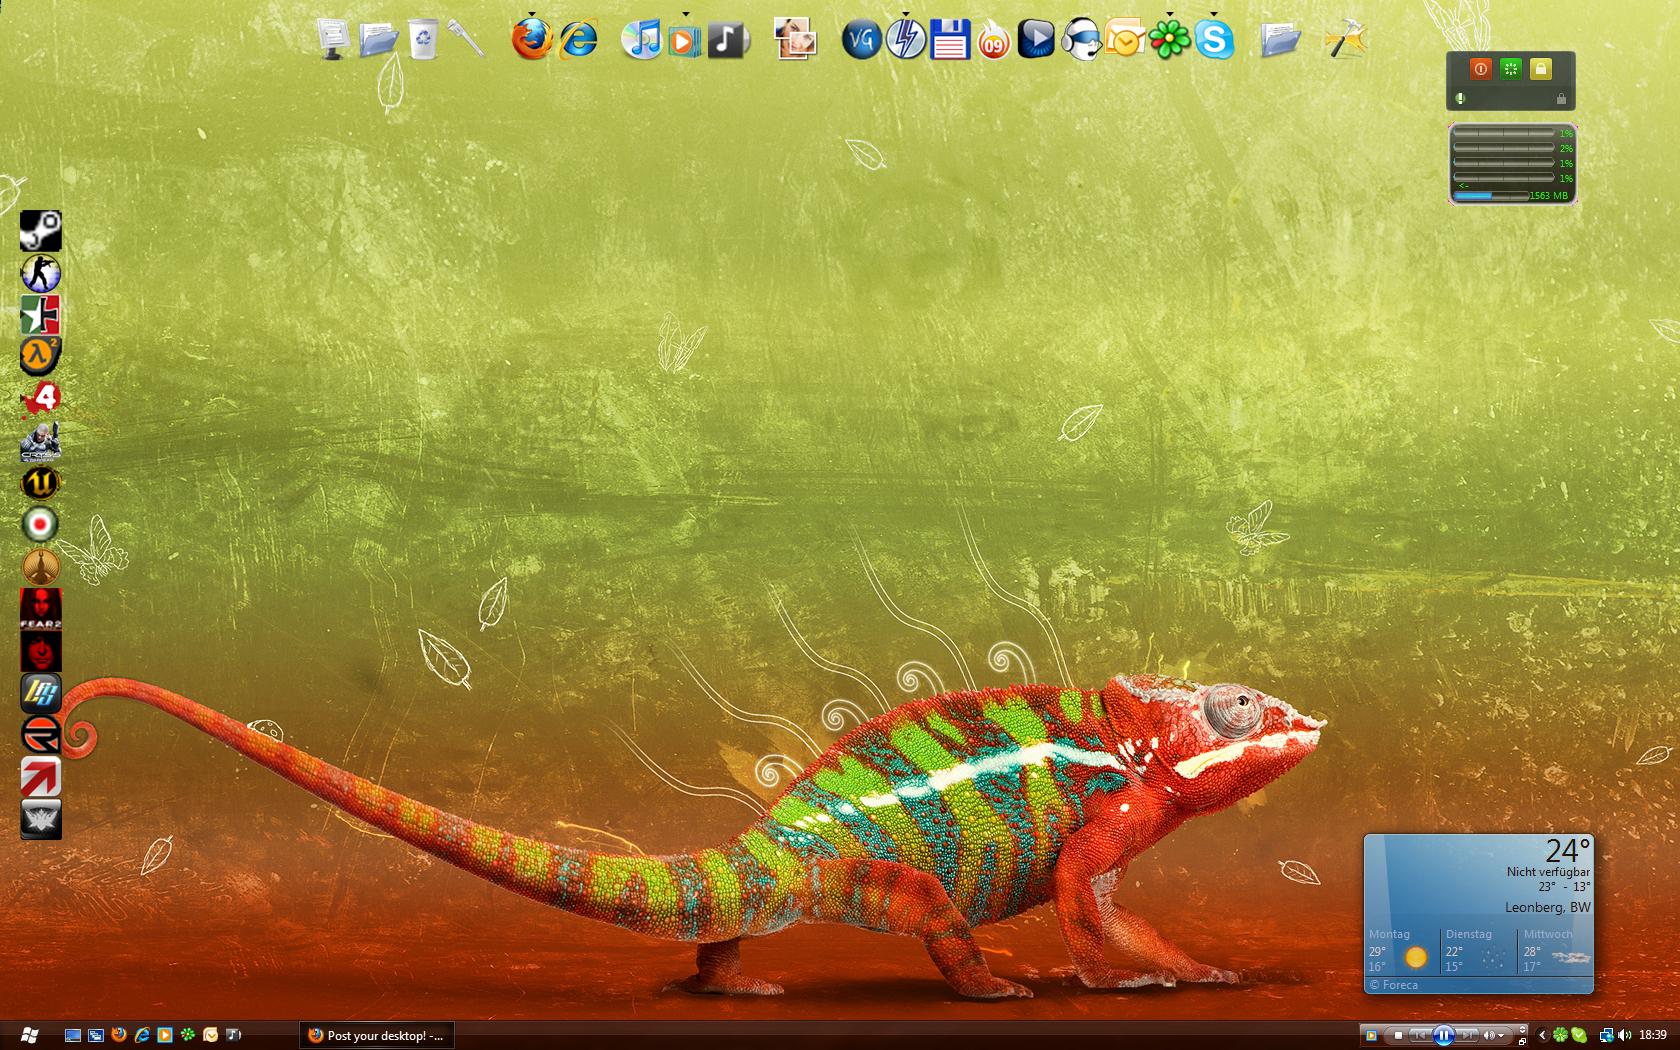Launch Left 4 Dead from the left sidebar
The image size is (1680, 1050).
coord(41,399)
